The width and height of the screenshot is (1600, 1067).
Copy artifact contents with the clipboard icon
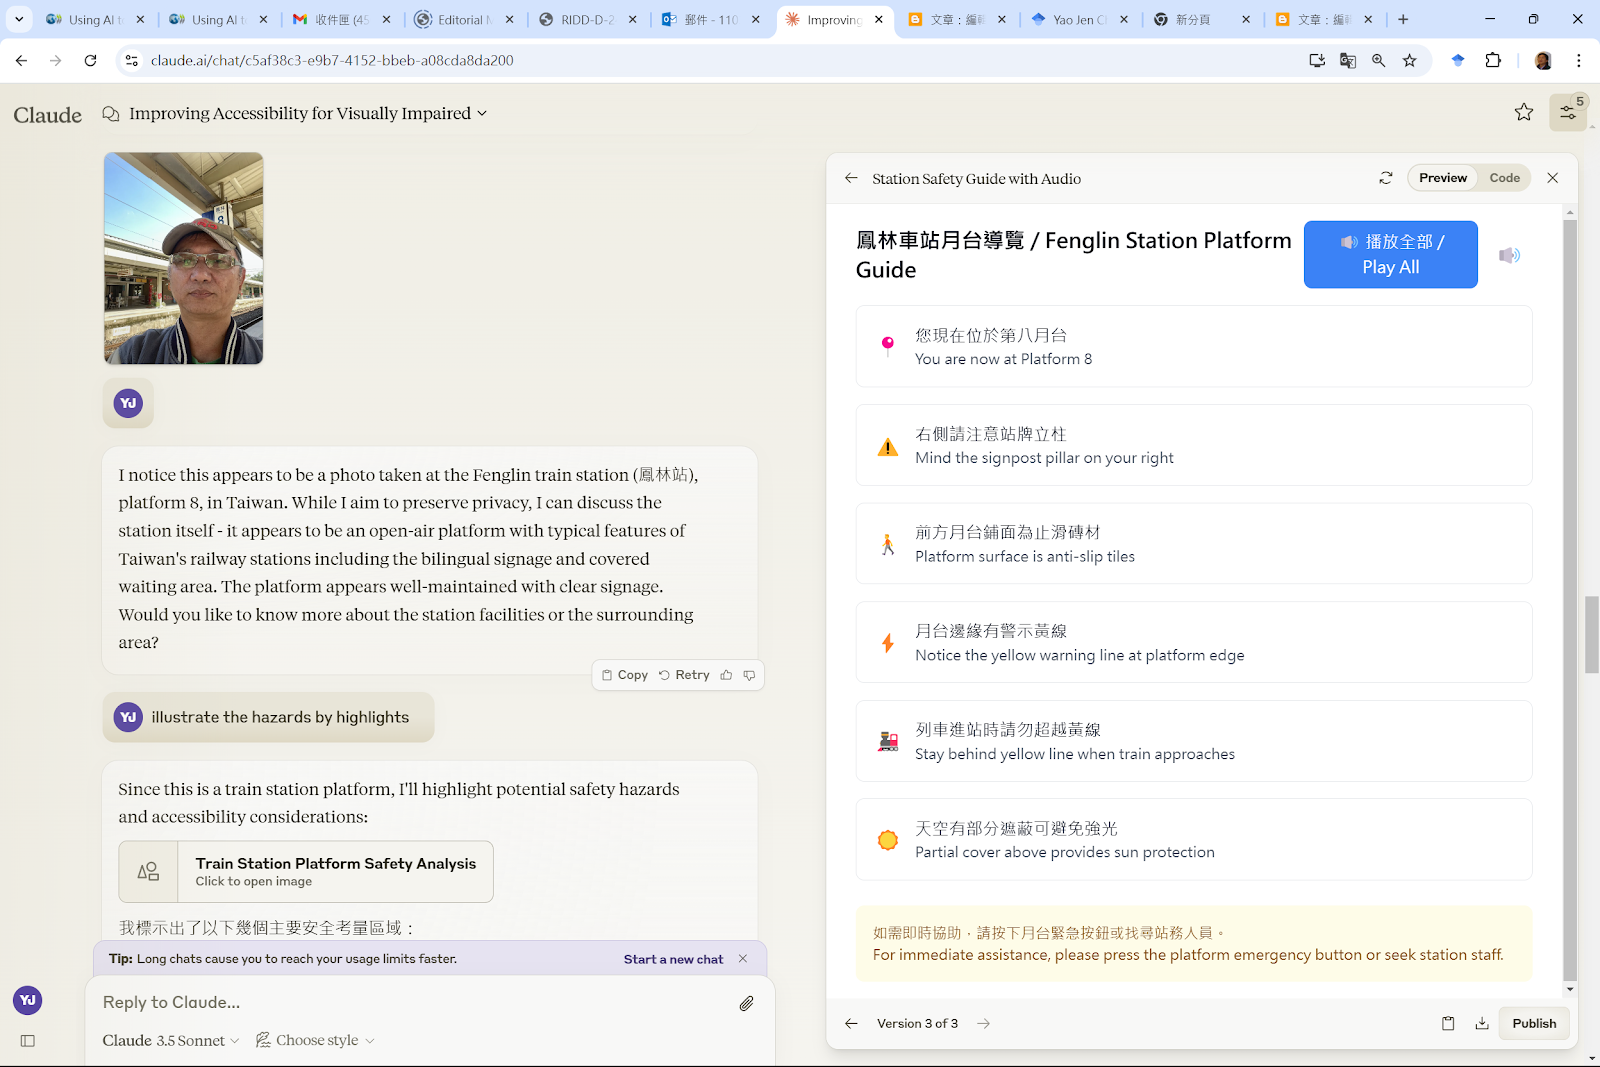pos(1448,1023)
